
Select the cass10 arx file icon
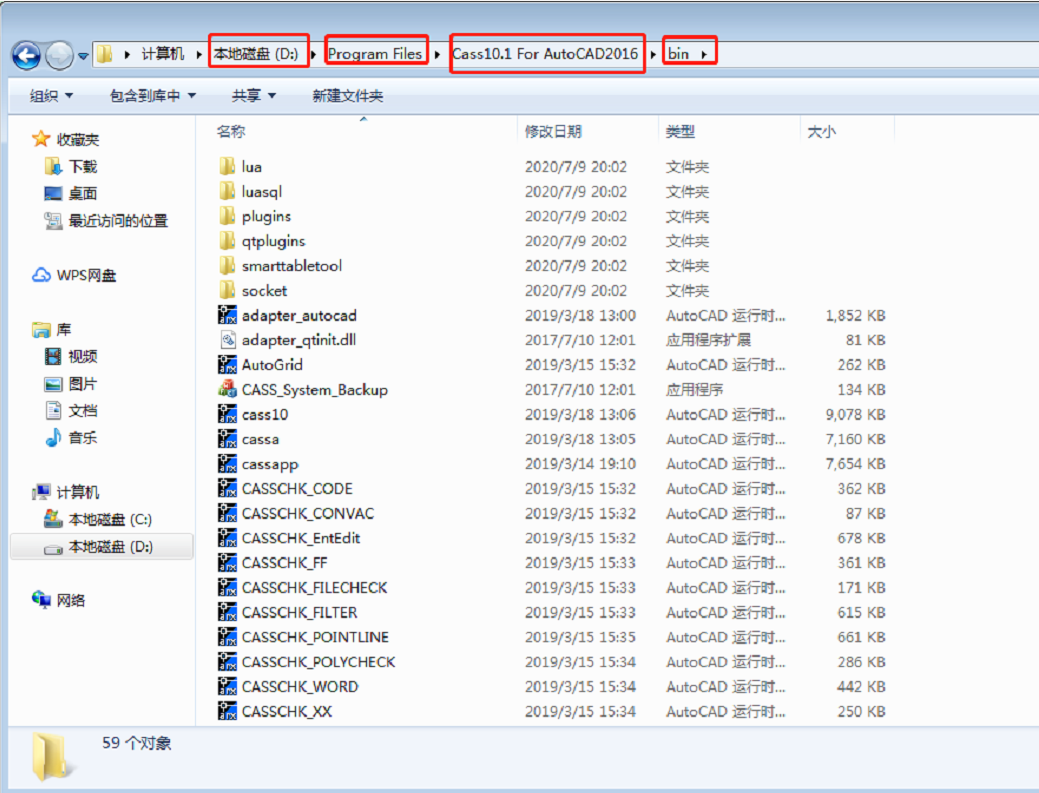(x=227, y=414)
